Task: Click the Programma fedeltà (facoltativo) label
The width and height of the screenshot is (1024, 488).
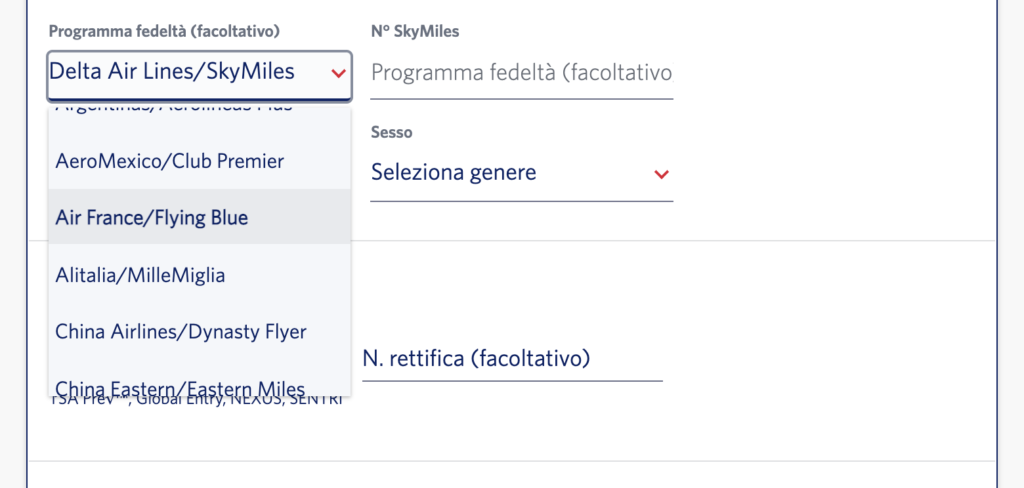Action: pyautogui.click(x=165, y=31)
